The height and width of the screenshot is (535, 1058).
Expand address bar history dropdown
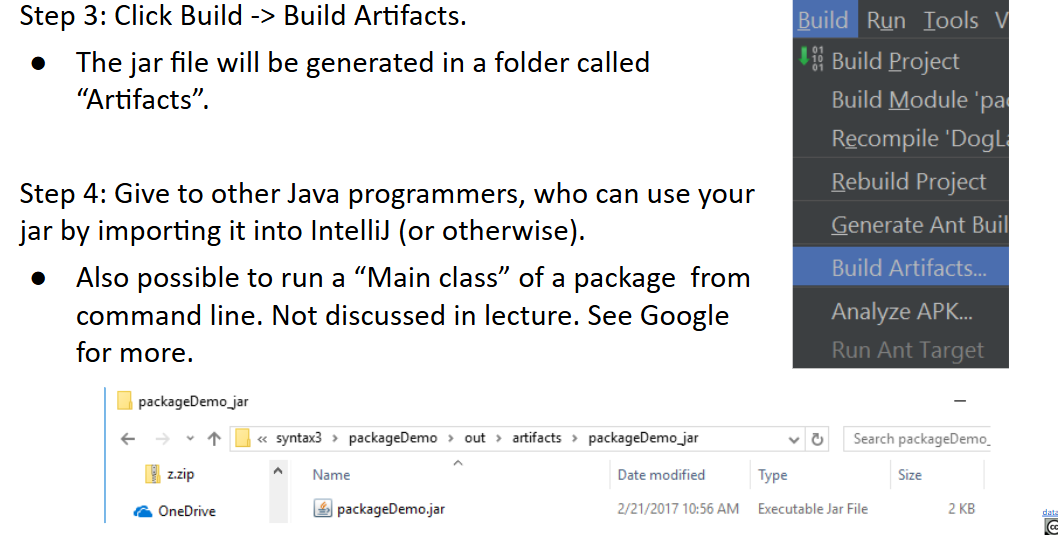(794, 439)
